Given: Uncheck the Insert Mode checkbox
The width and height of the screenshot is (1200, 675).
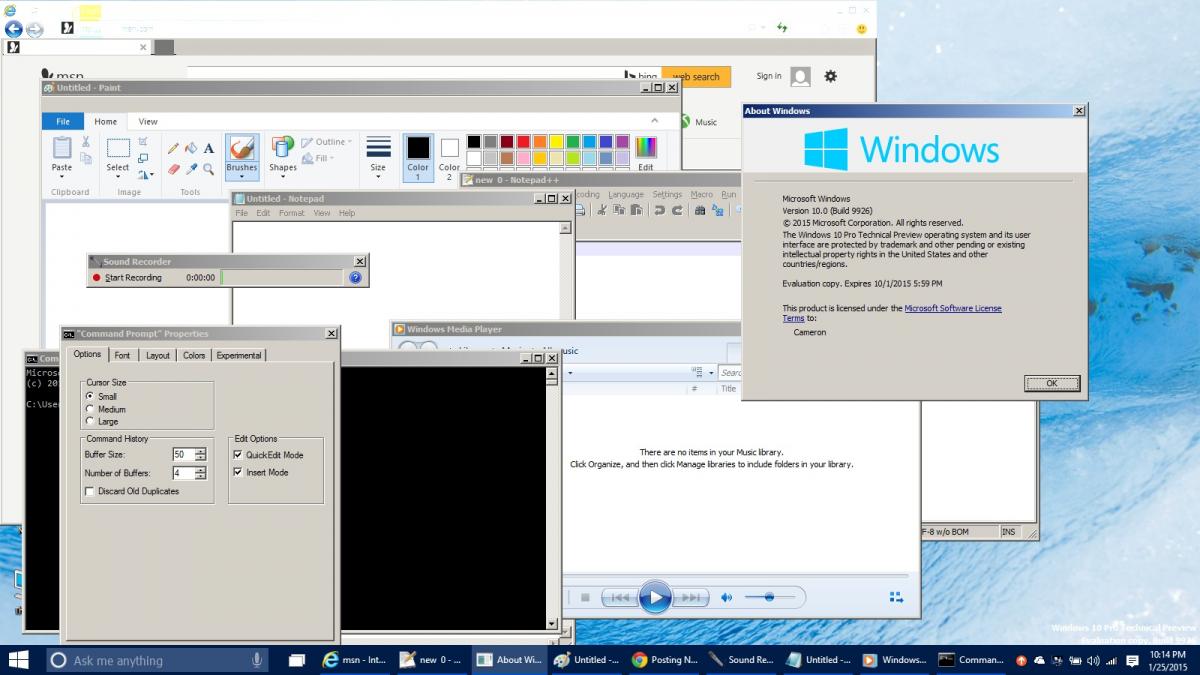Looking at the screenshot, I should point(238,472).
